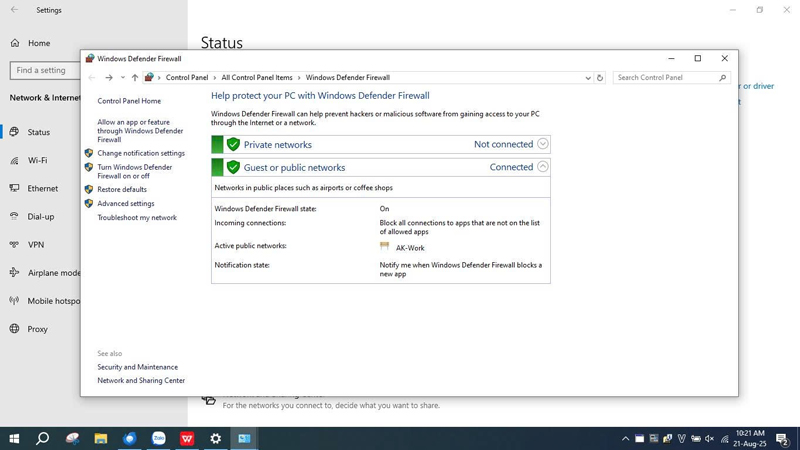
Task: Open Control Panel Home link
Action: pos(129,101)
